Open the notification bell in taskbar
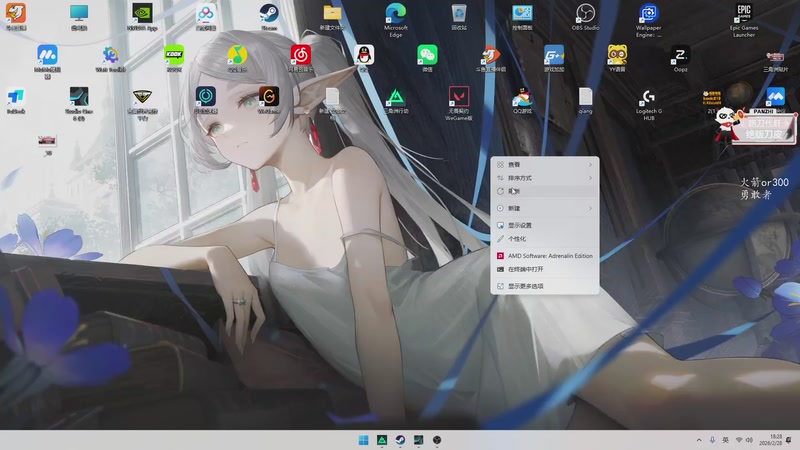This screenshot has height=450, width=800. pos(790,440)
